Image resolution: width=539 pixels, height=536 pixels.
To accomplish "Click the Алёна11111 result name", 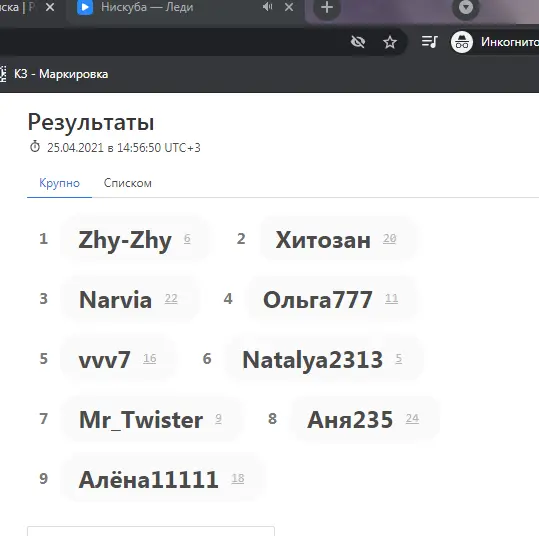I will click(148, 480).
